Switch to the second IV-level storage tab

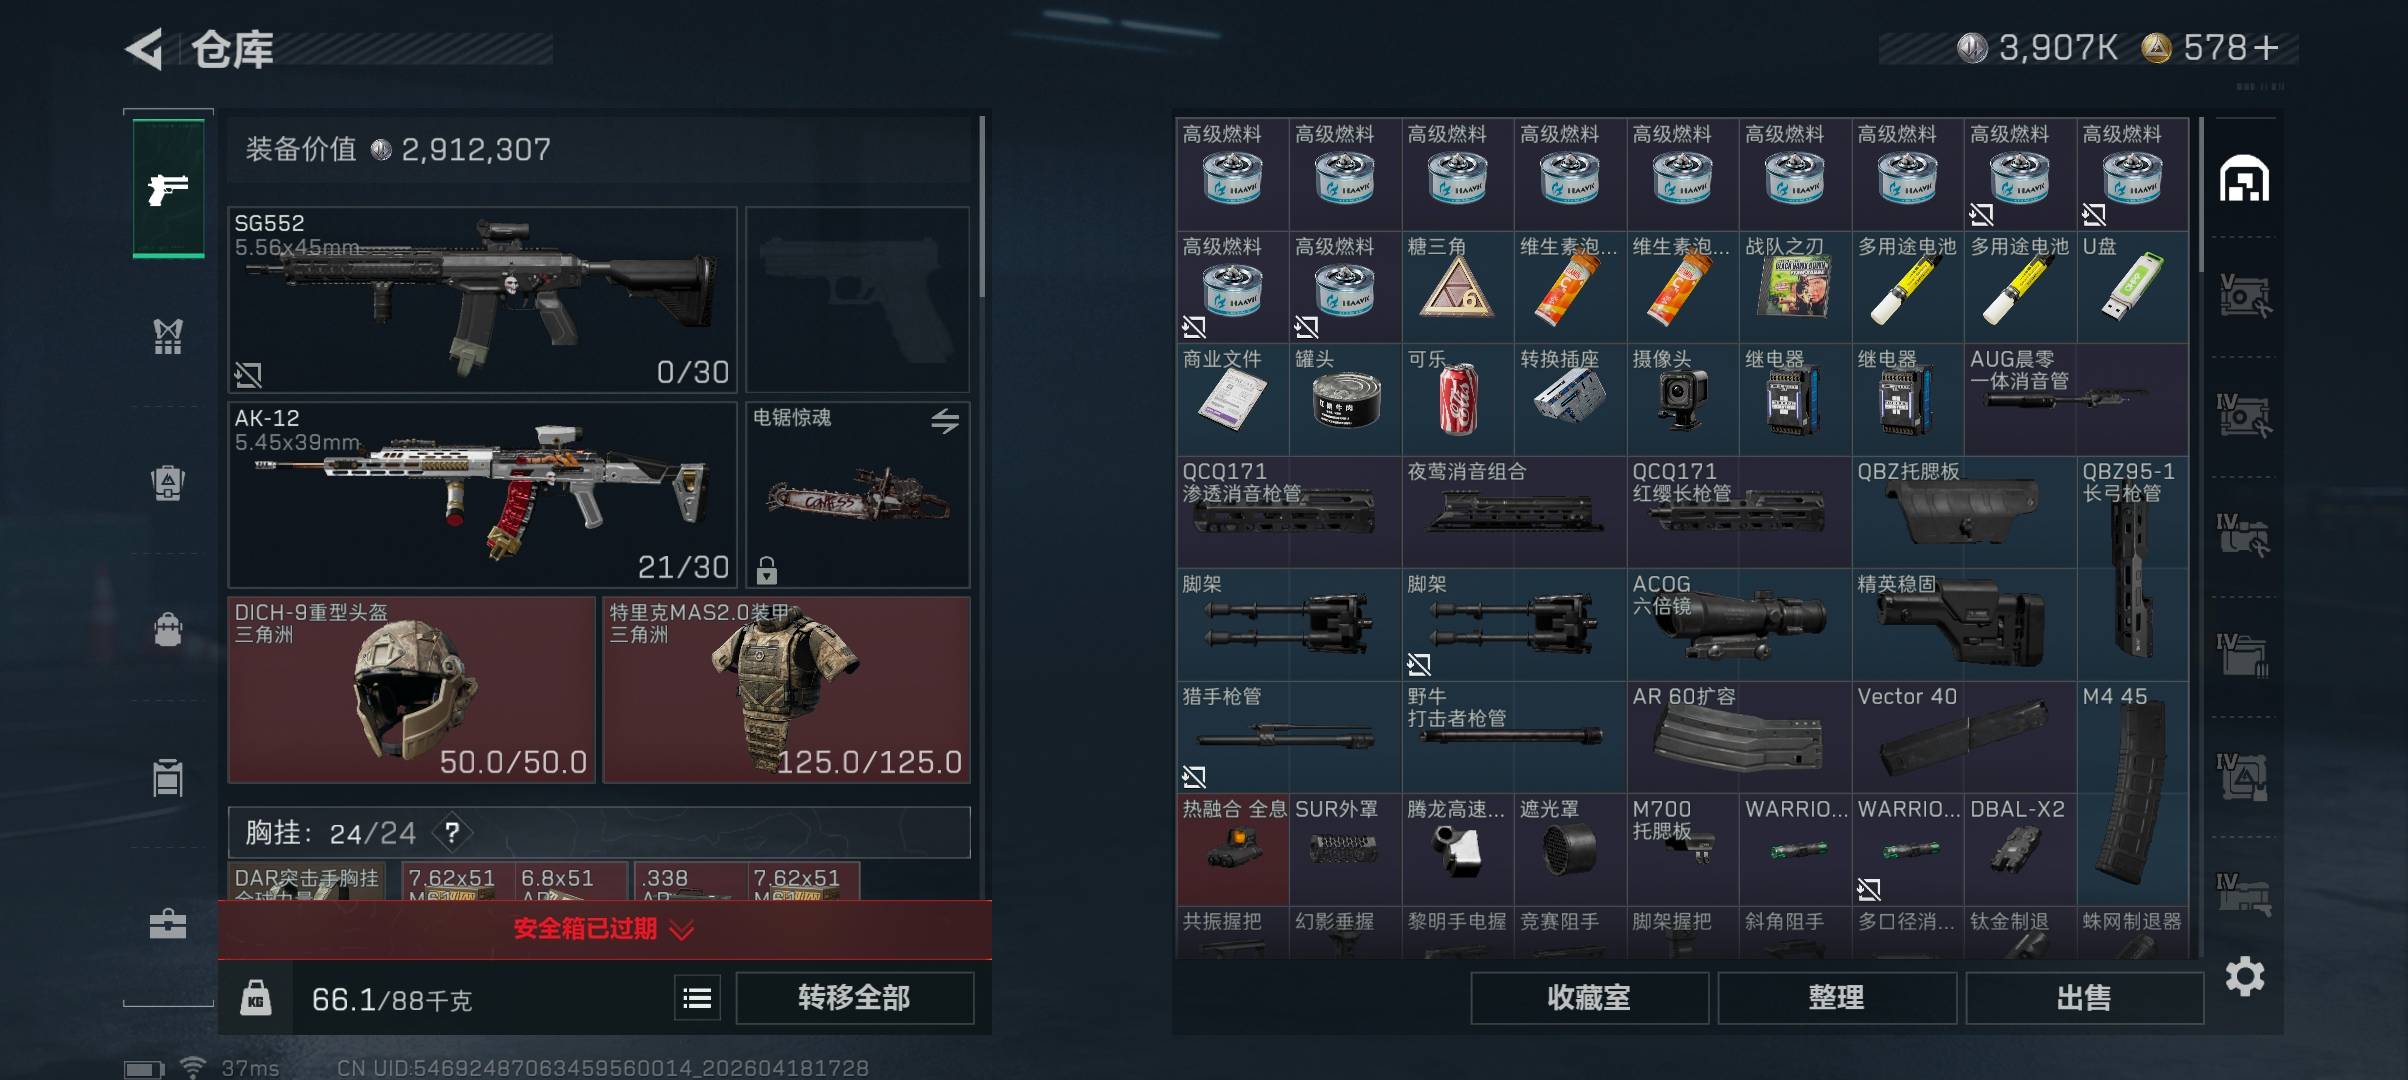click(2244, 535)
